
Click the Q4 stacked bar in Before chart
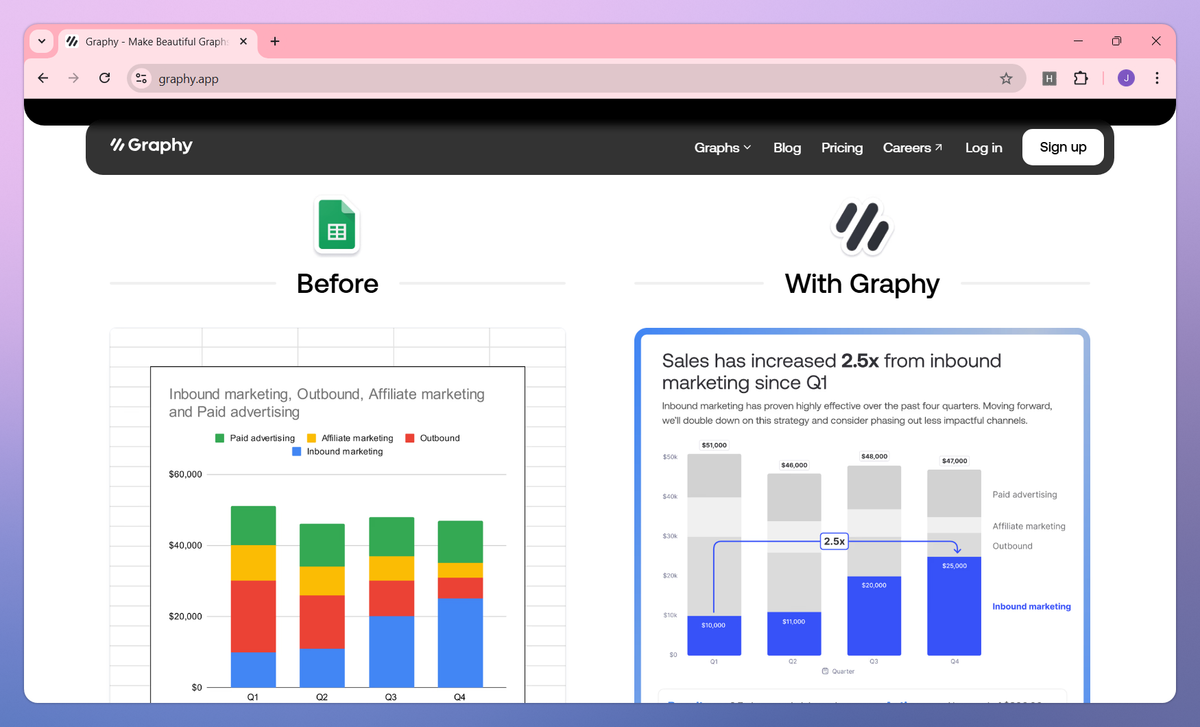(x=460, y=604)
